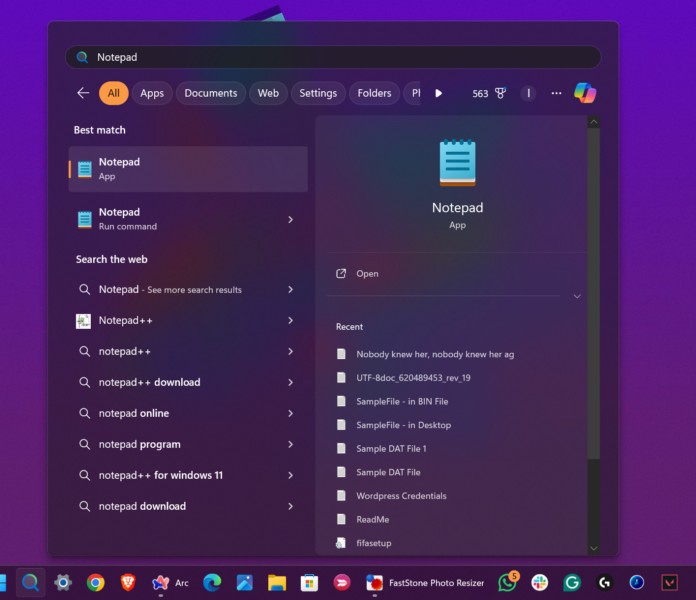This screenshot has height=600, width=696.
Task: Go back with the left arrow
Action: 83,93
